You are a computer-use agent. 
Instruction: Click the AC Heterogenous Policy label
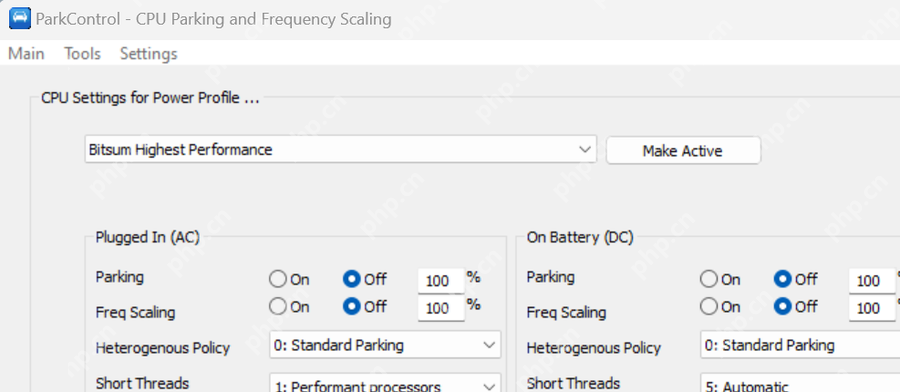click(x=162, y=348)
